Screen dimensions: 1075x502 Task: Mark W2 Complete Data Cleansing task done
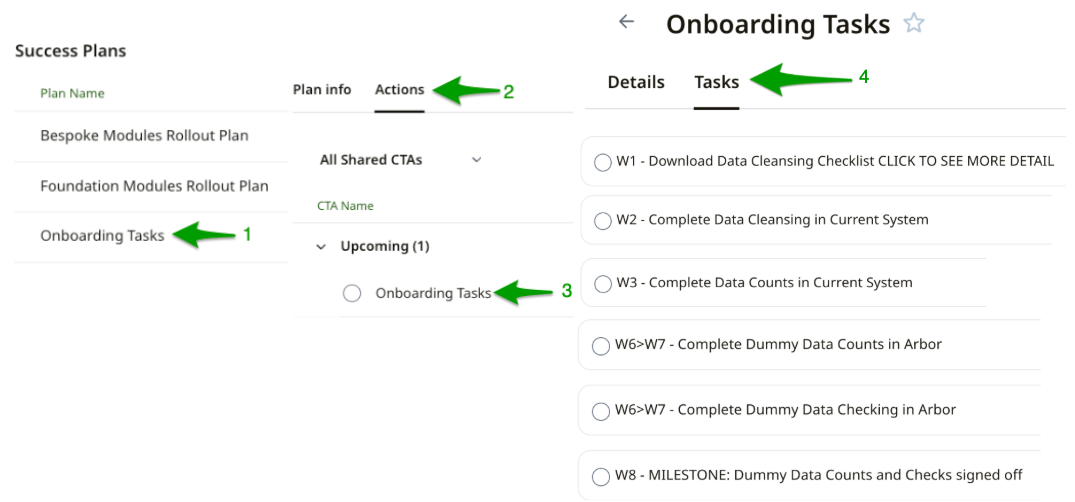click(x=603, y=222)
